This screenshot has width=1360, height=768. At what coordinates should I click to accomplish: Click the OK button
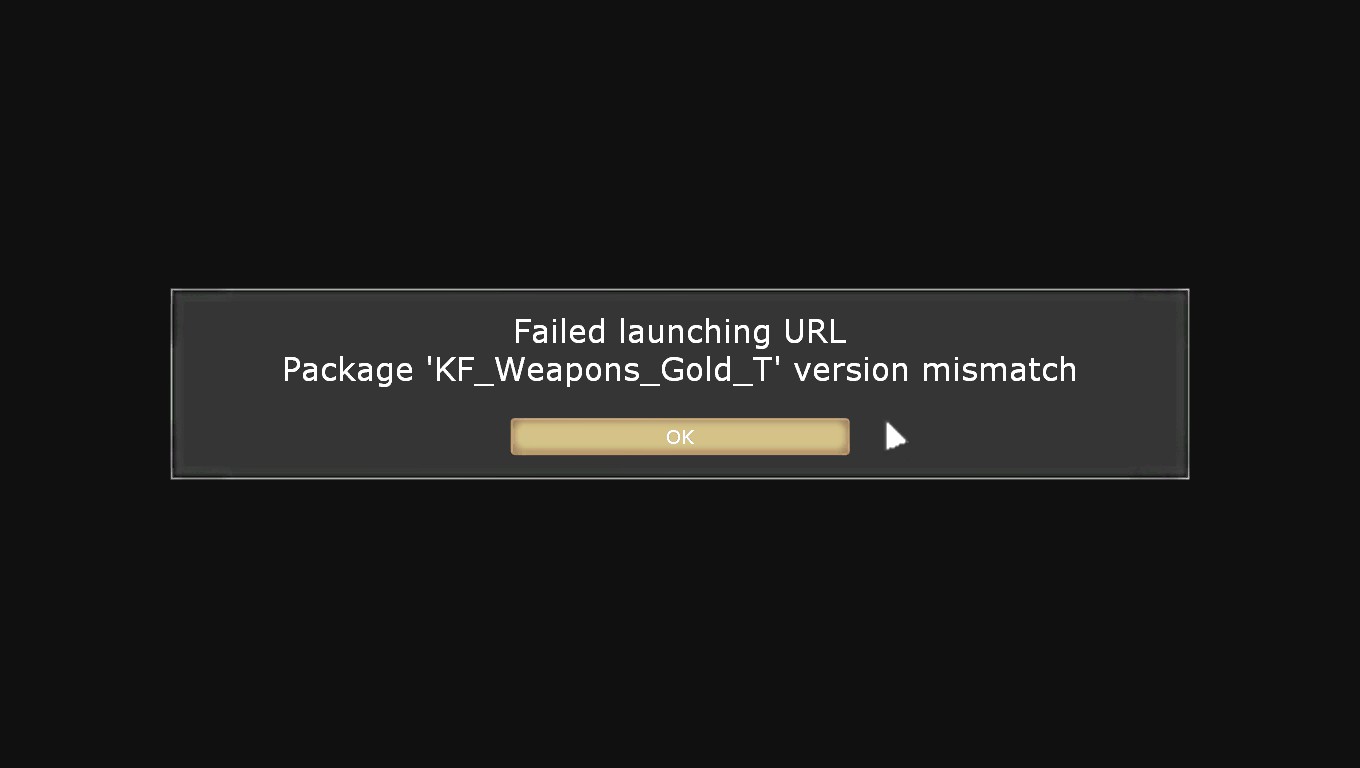click(680, 437)
